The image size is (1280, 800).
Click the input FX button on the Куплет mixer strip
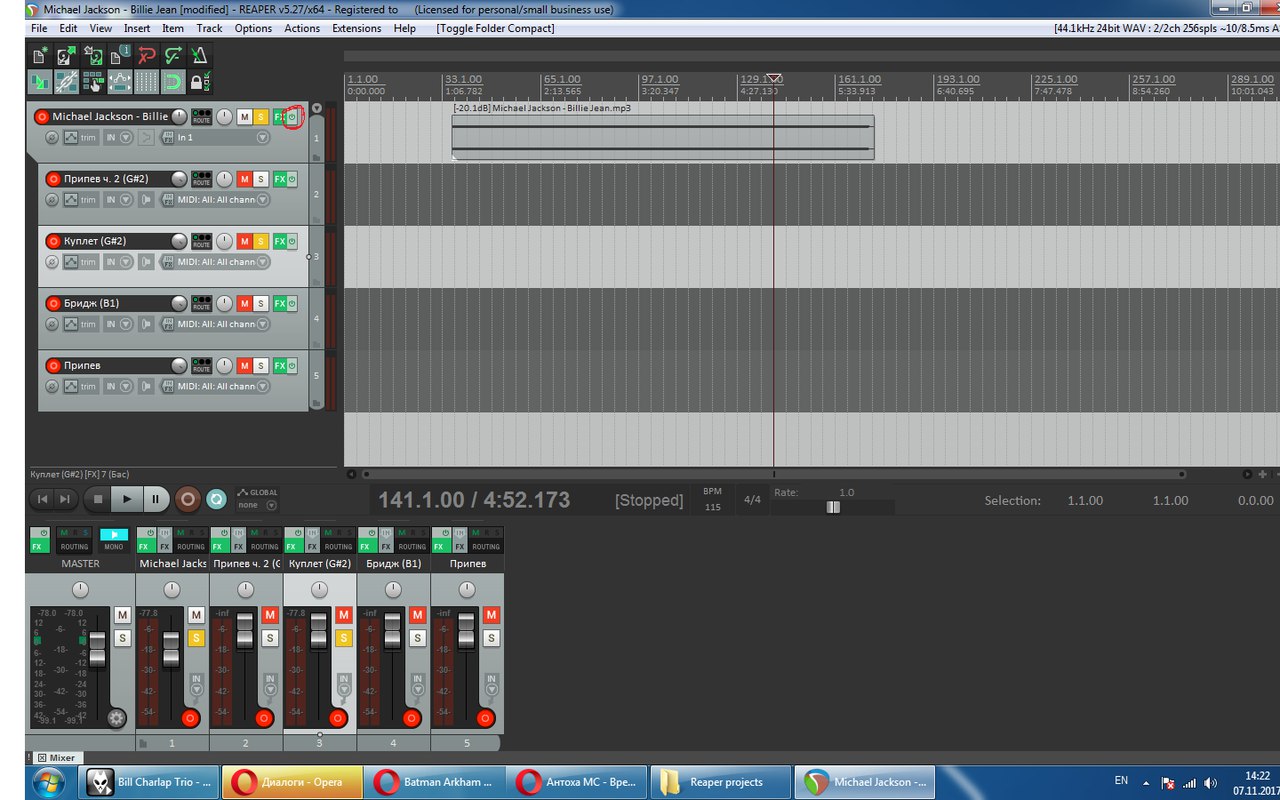(x=312, y=547)
